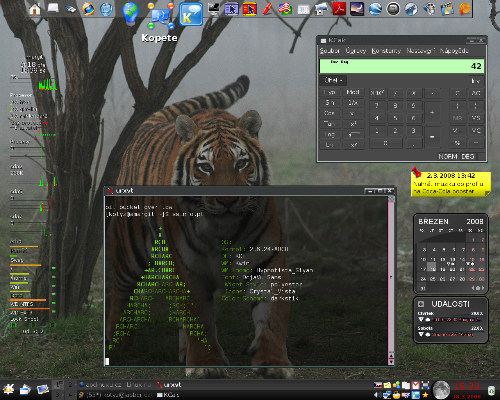Open the home folder dock icon

coord(35,9)
